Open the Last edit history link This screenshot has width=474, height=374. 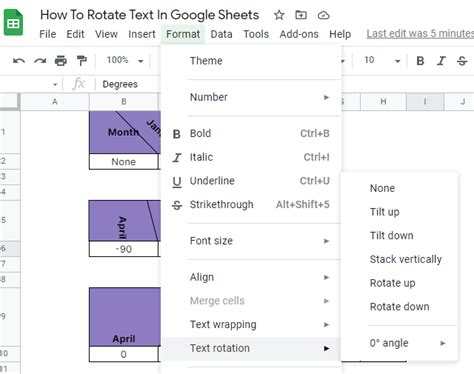point(420,34)
